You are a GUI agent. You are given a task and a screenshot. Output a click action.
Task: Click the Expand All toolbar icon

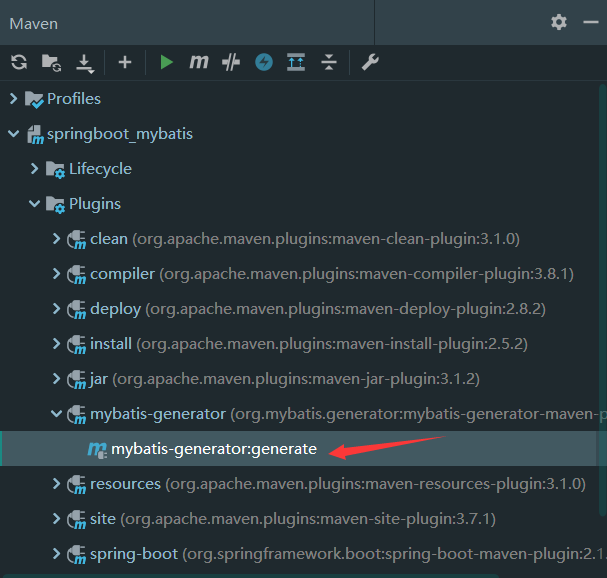pyautogui.click(x=296, y=62)
